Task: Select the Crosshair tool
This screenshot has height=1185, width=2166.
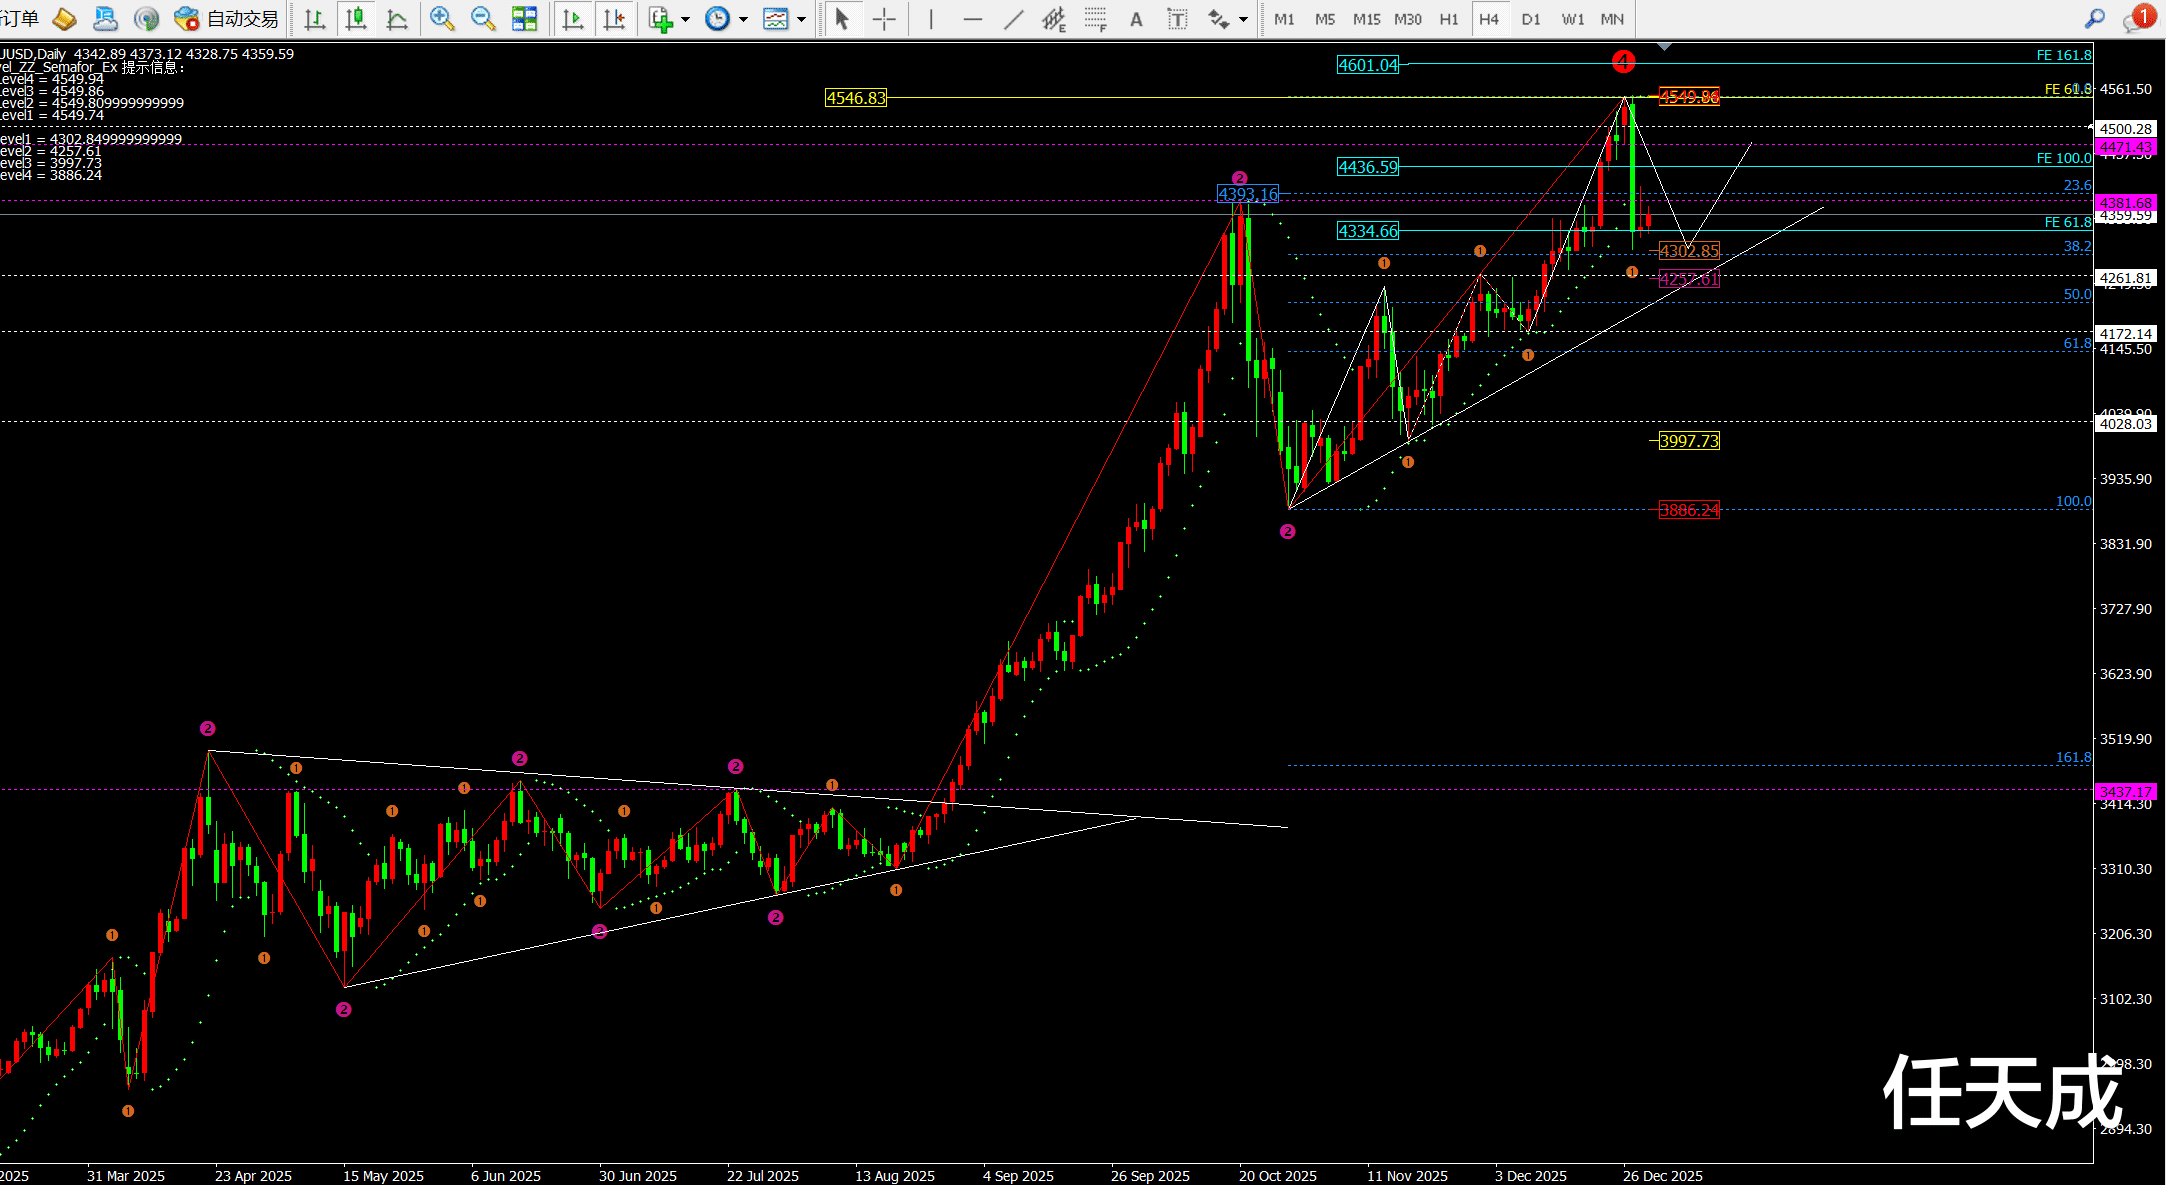Action: [884, 19]
